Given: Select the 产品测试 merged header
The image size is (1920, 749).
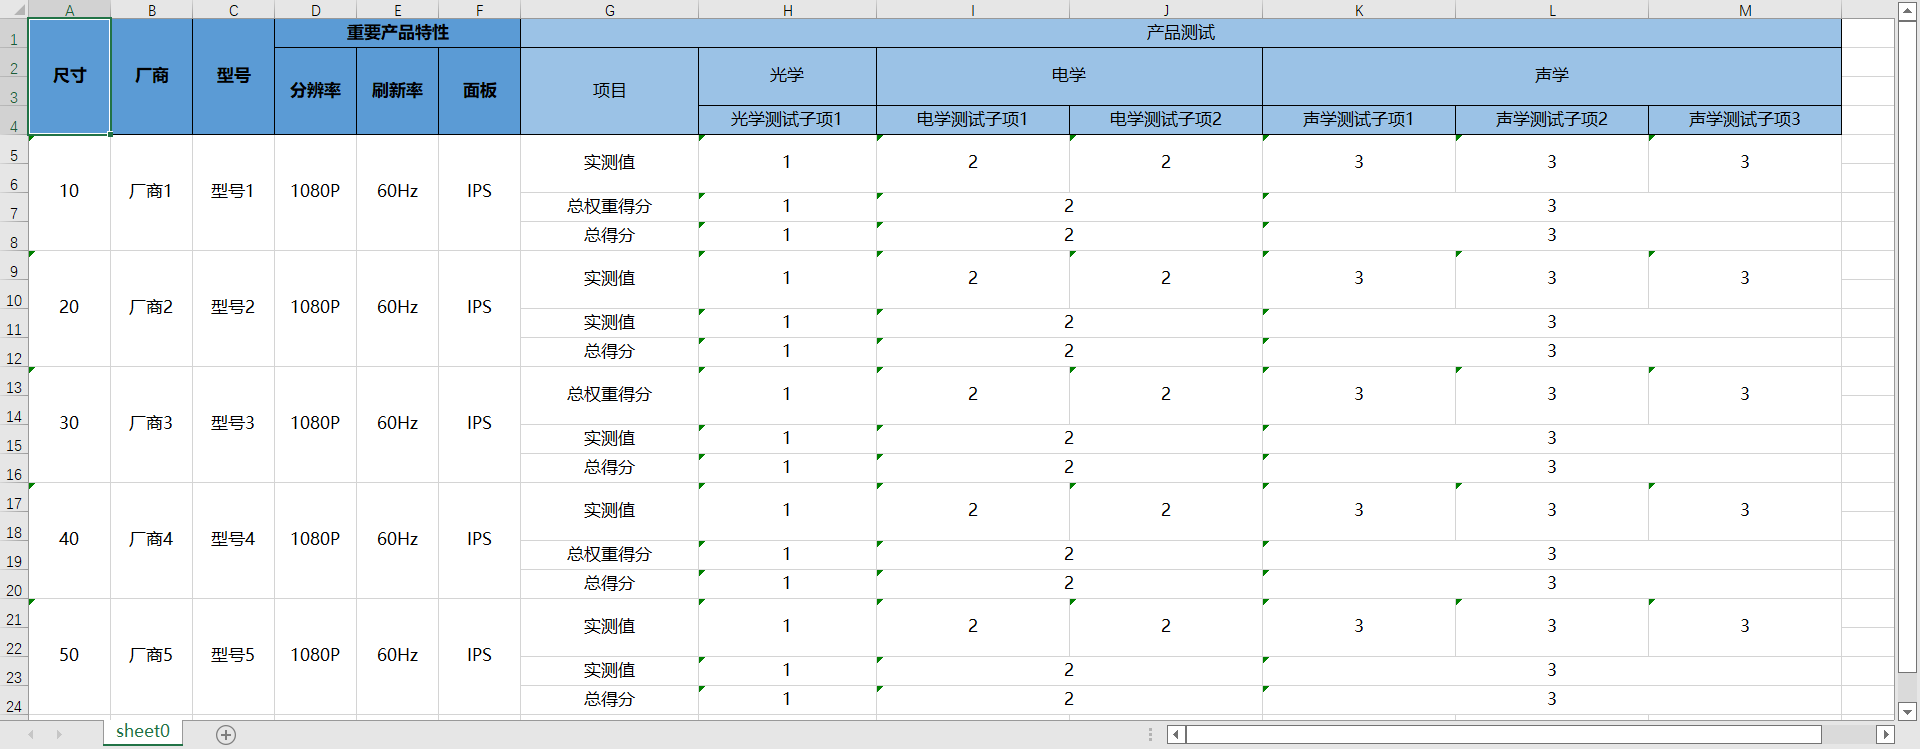Looking at the screenshot, I should (1181, 33).
